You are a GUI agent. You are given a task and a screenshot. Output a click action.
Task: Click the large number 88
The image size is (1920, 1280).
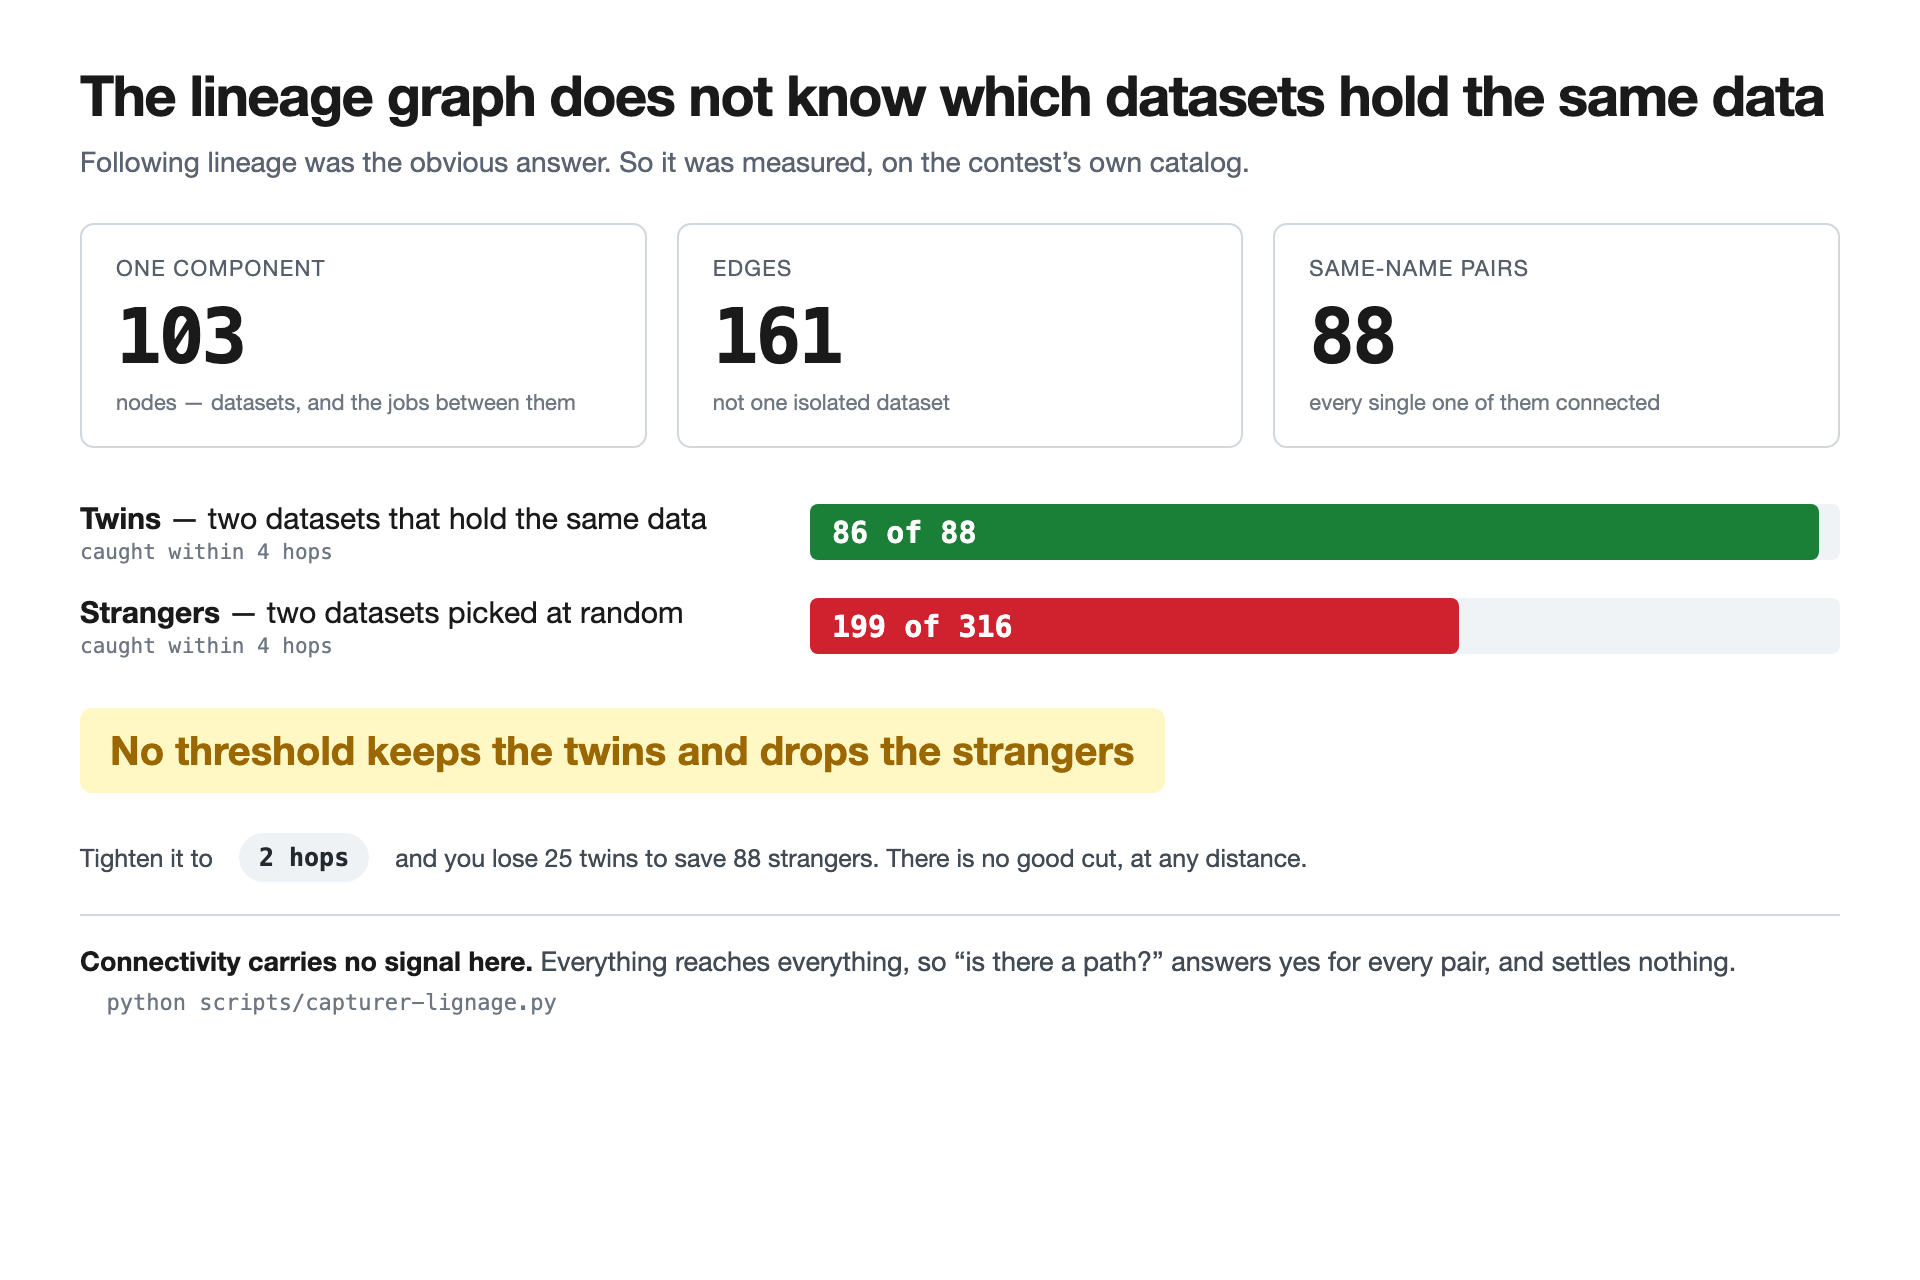tap(1352, 336)
